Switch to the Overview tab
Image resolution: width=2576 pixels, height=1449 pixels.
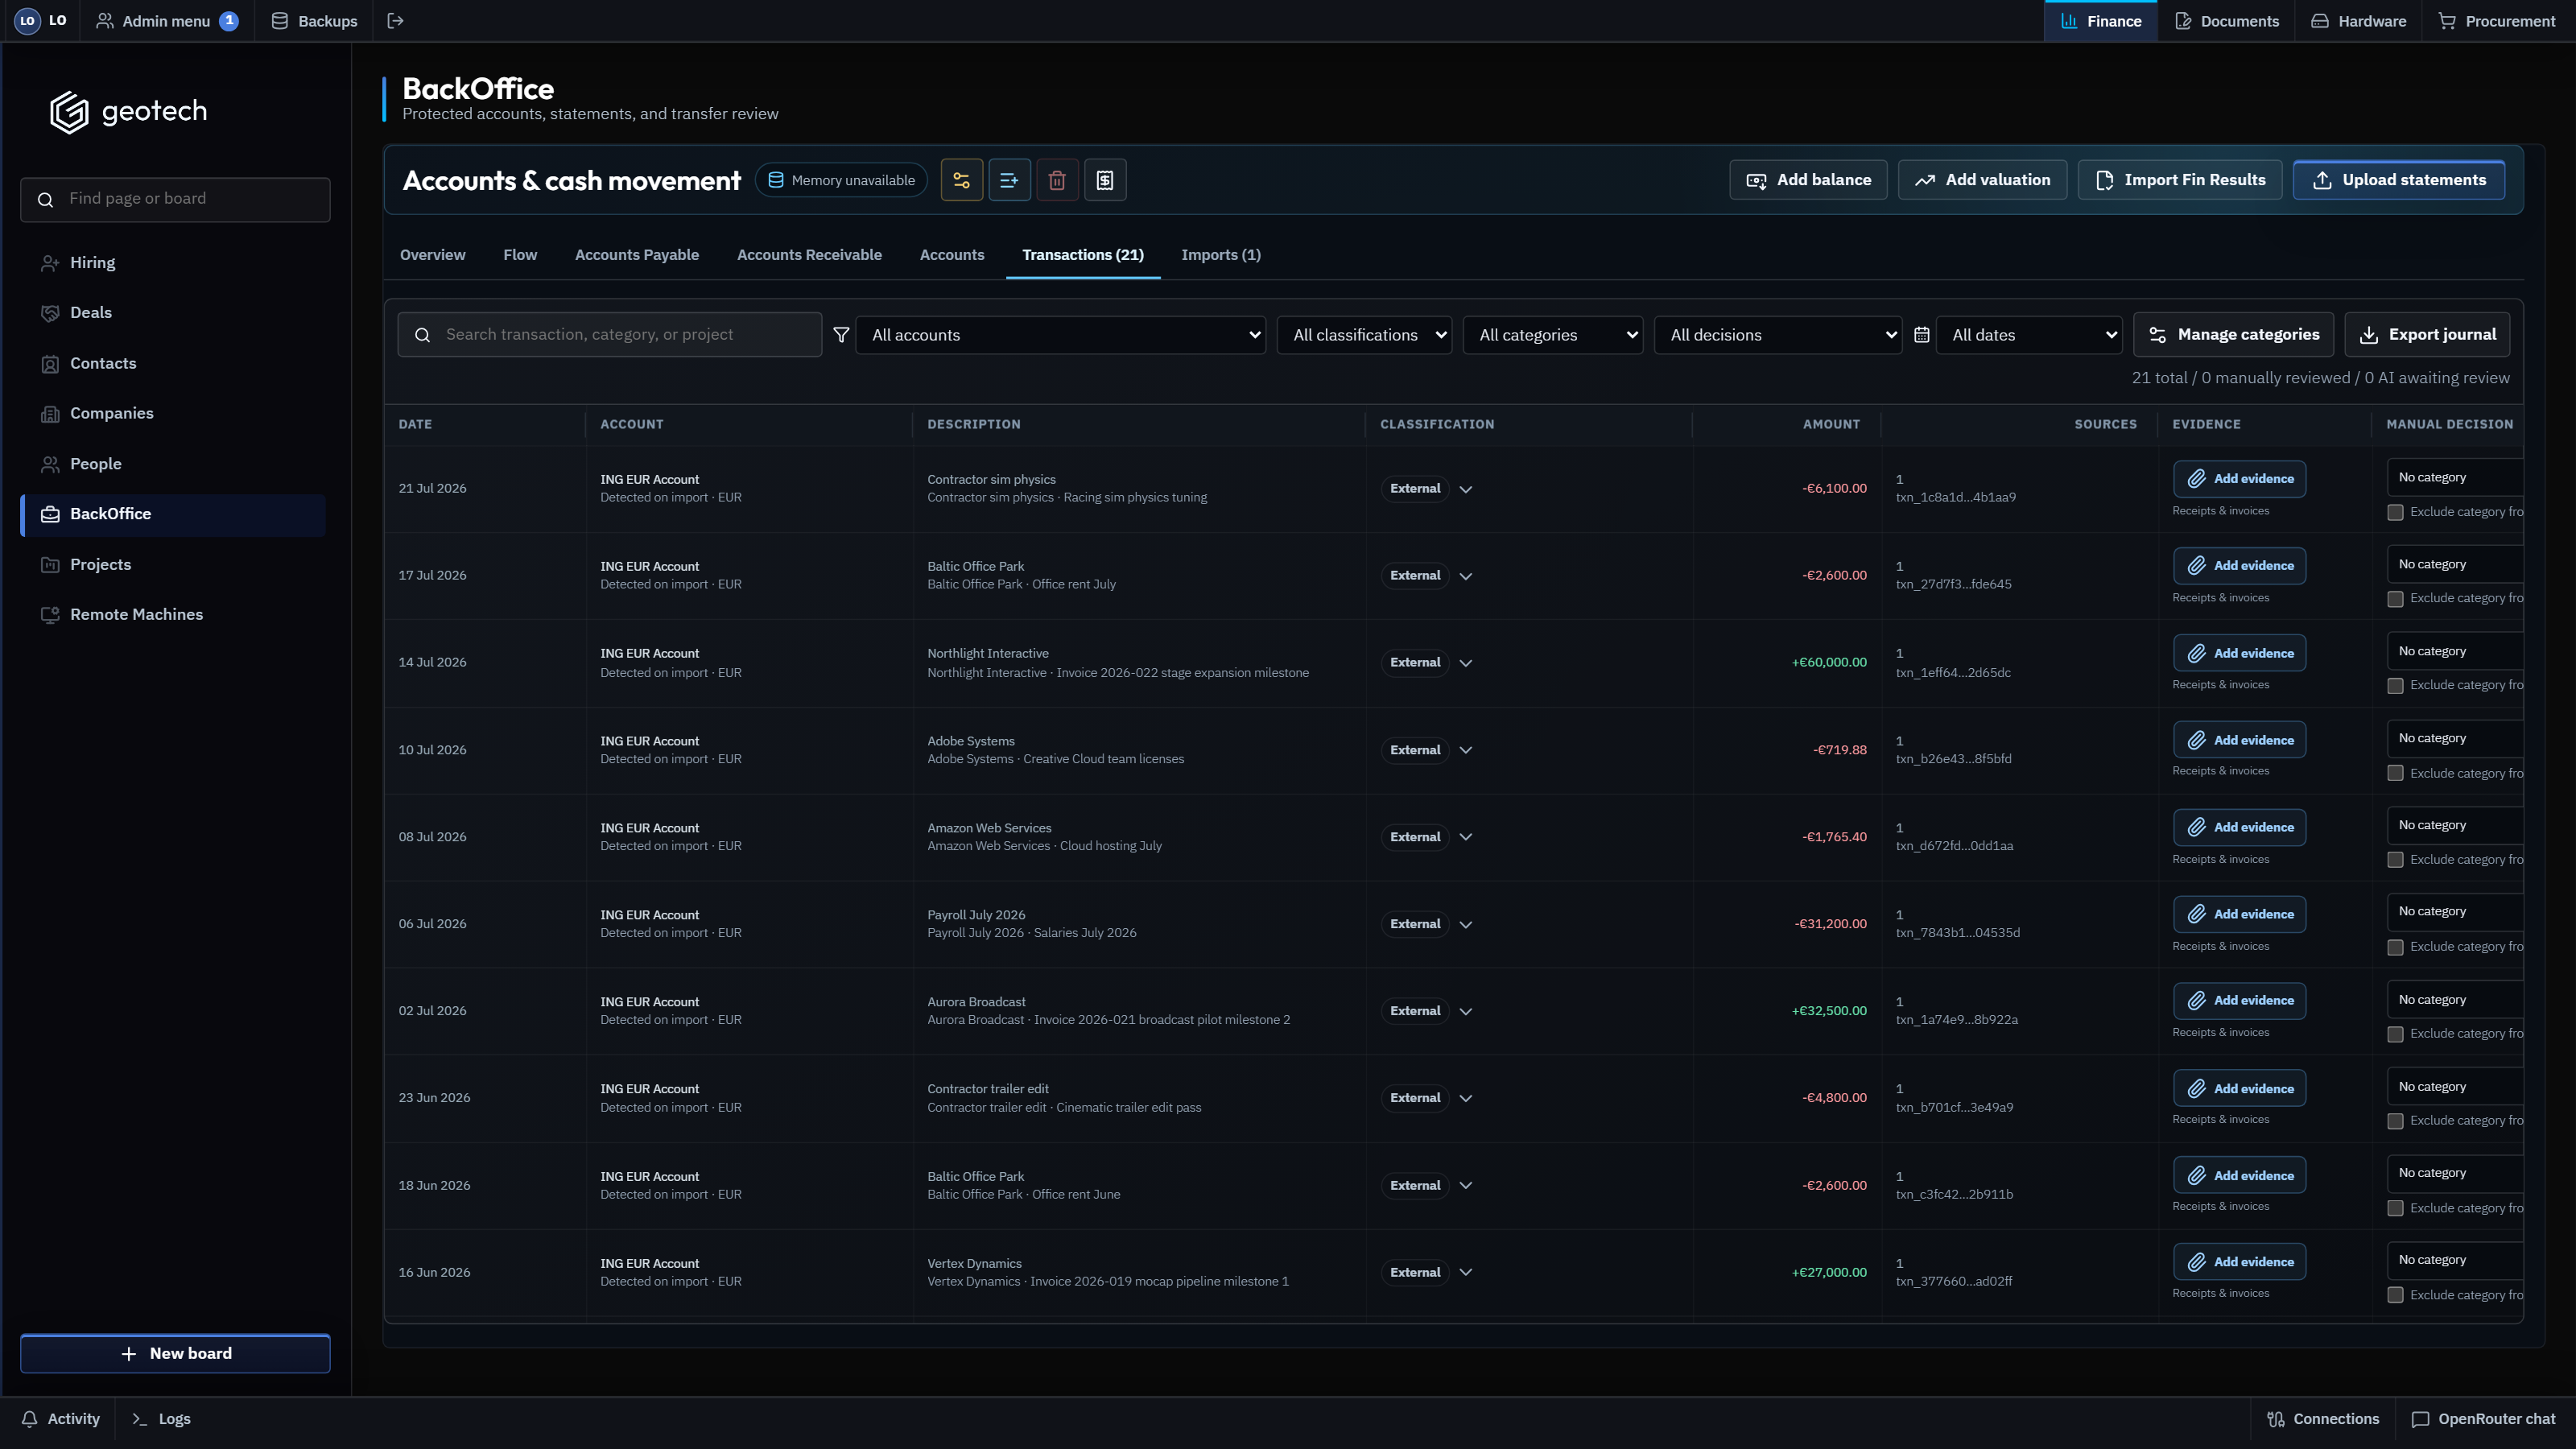pyautogui.click(x=432, y=255)
